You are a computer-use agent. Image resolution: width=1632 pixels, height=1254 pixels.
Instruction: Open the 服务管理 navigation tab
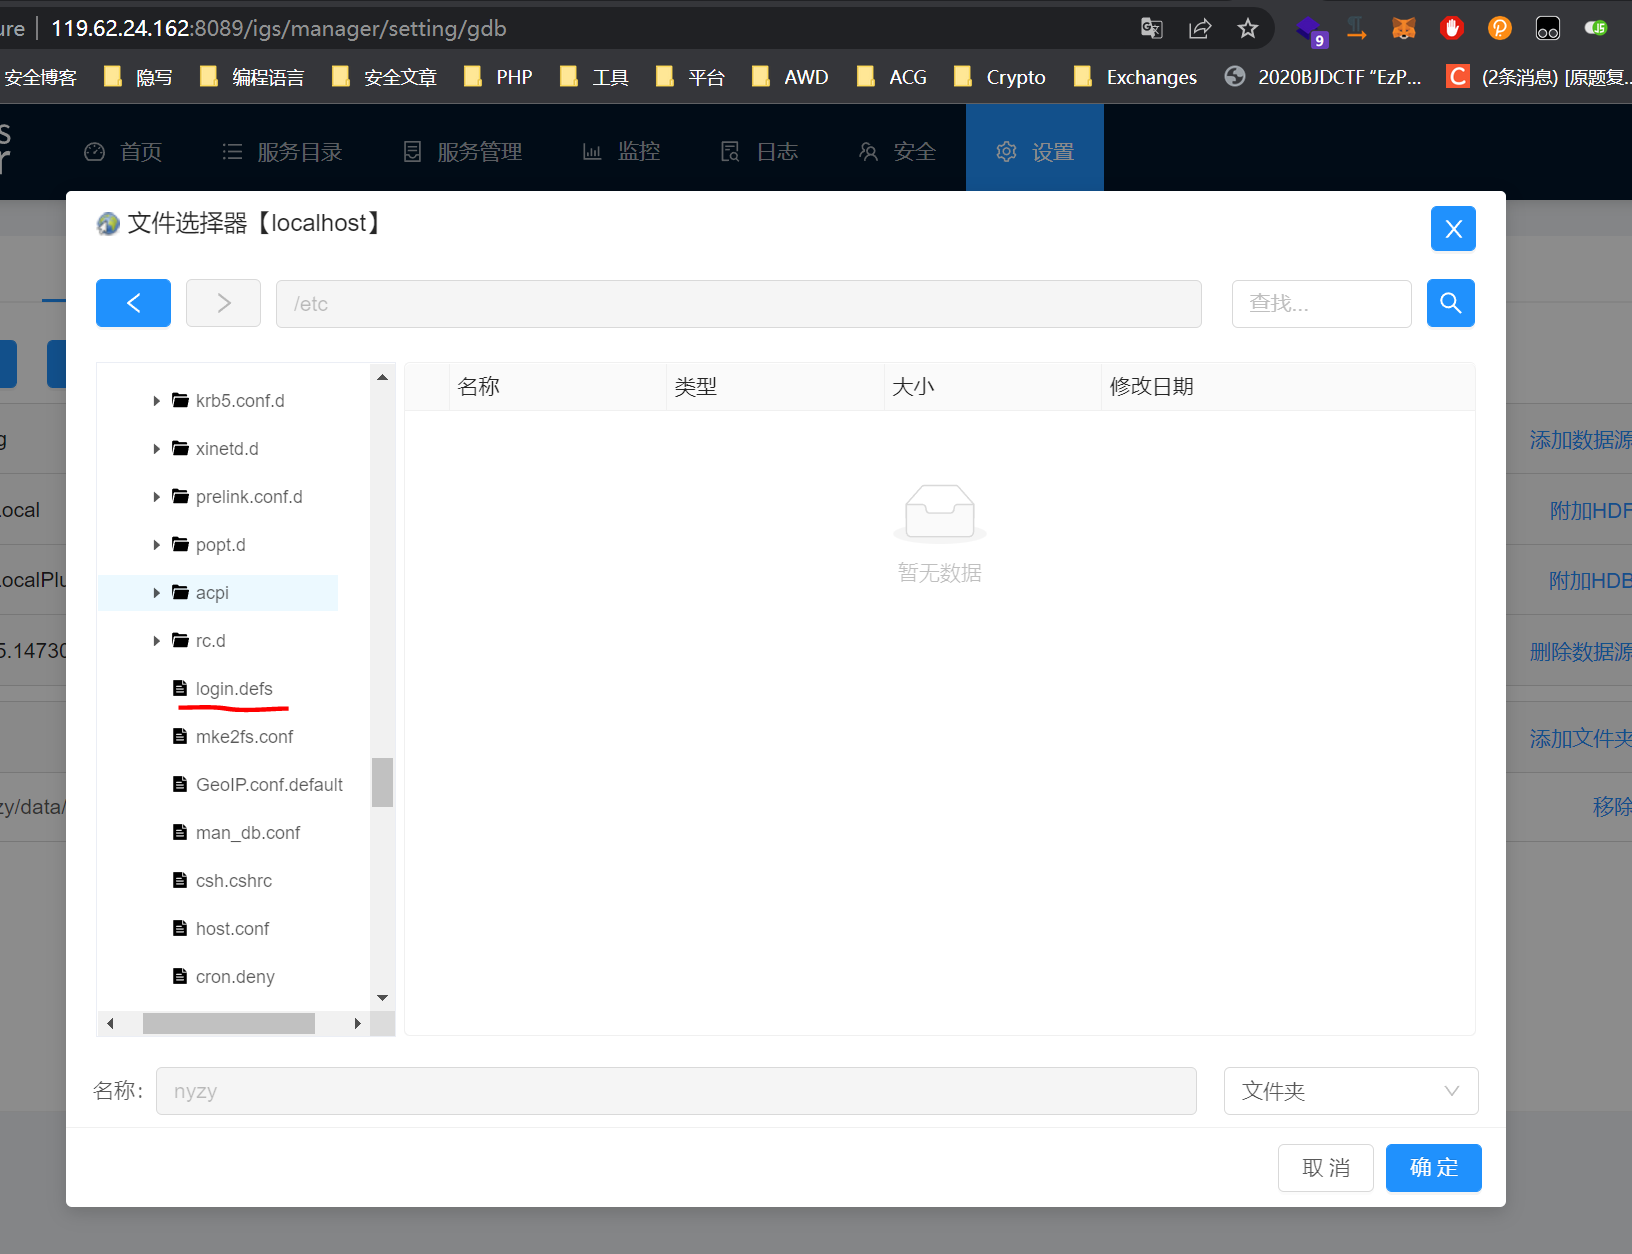462,152
